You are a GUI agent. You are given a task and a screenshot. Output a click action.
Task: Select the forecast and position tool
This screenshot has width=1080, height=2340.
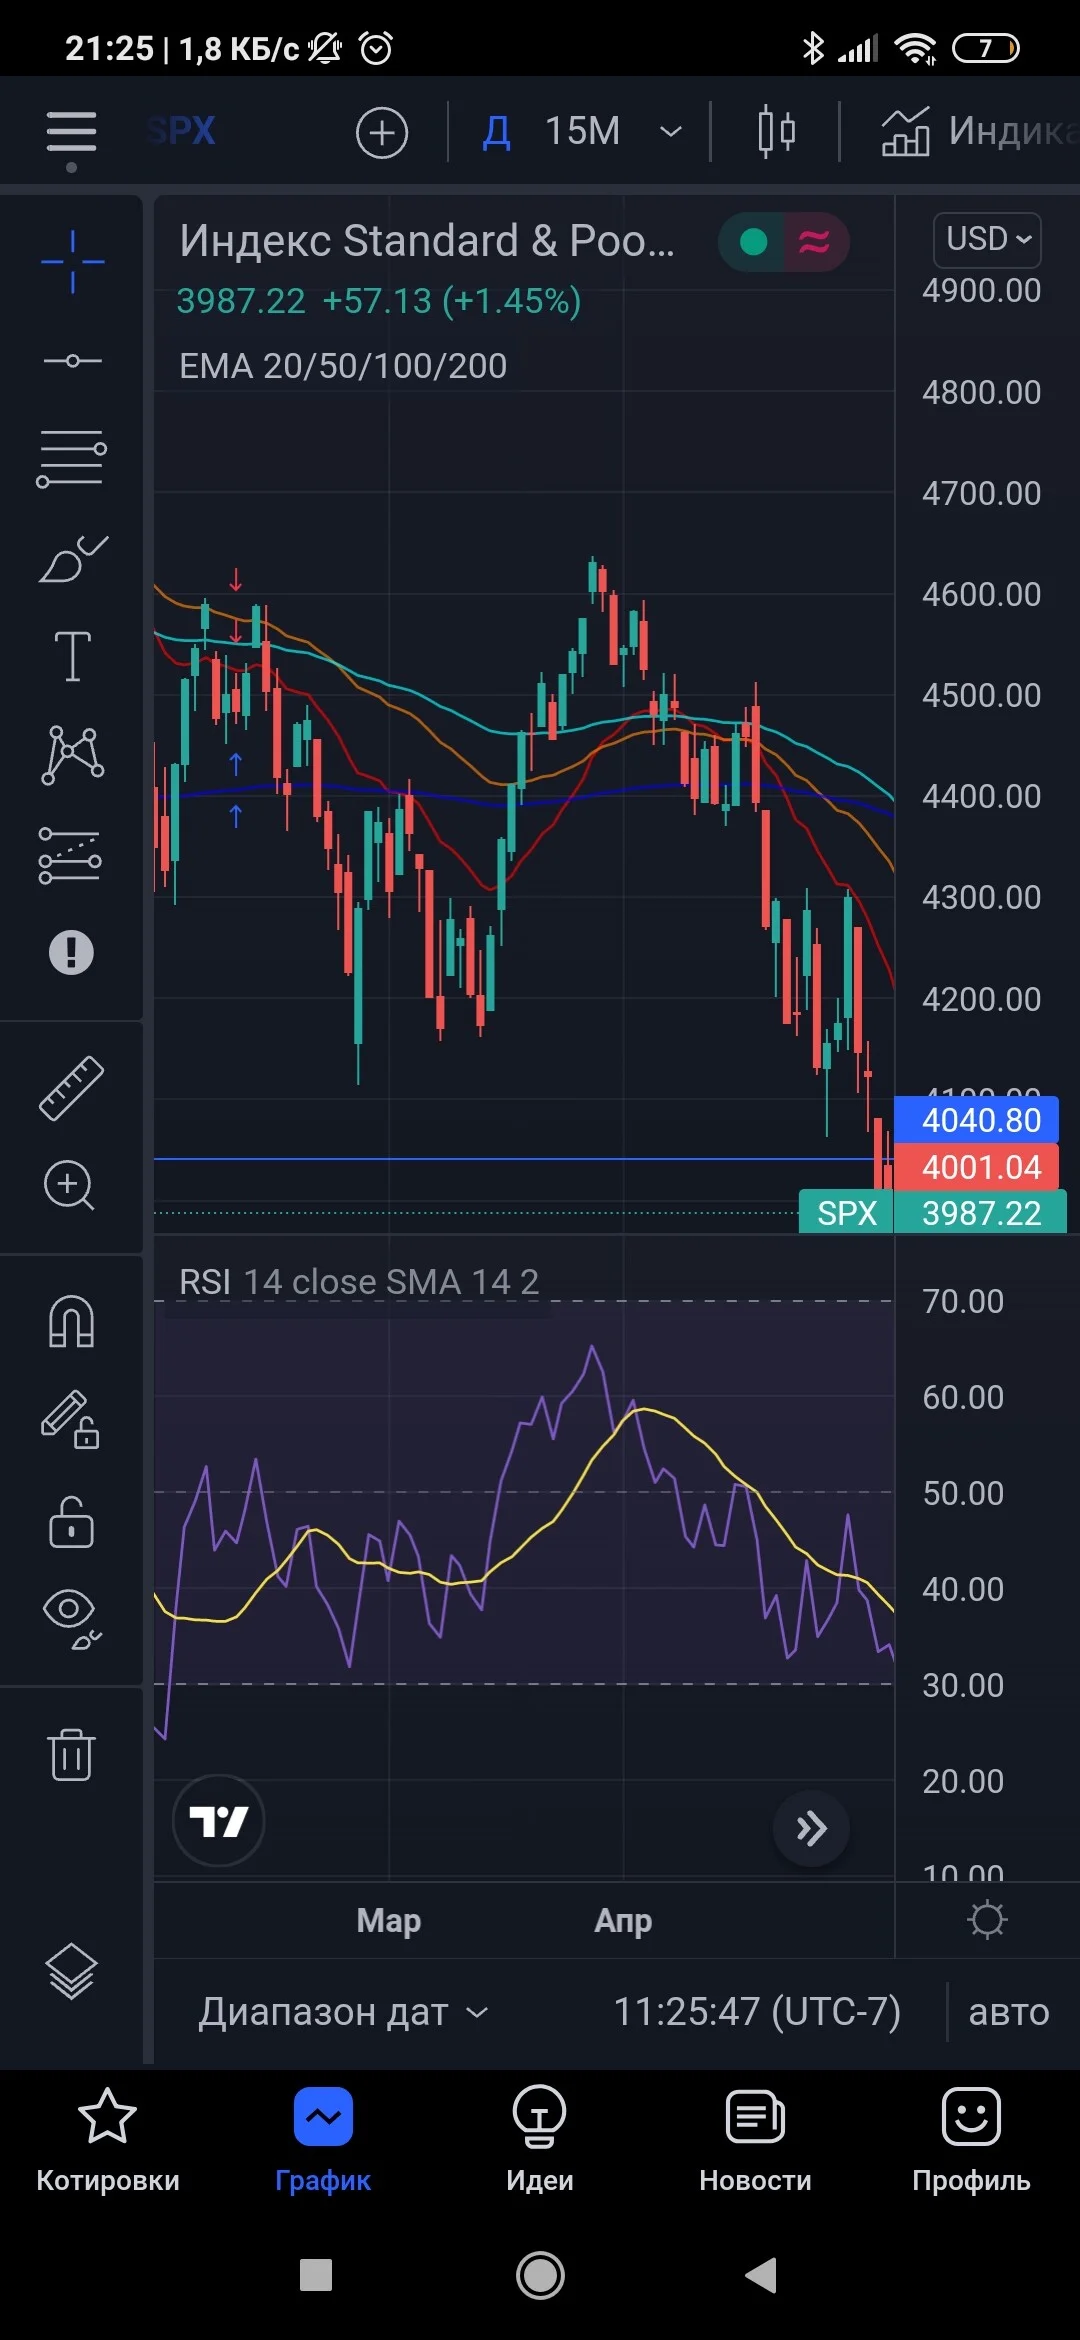[70, 855]
